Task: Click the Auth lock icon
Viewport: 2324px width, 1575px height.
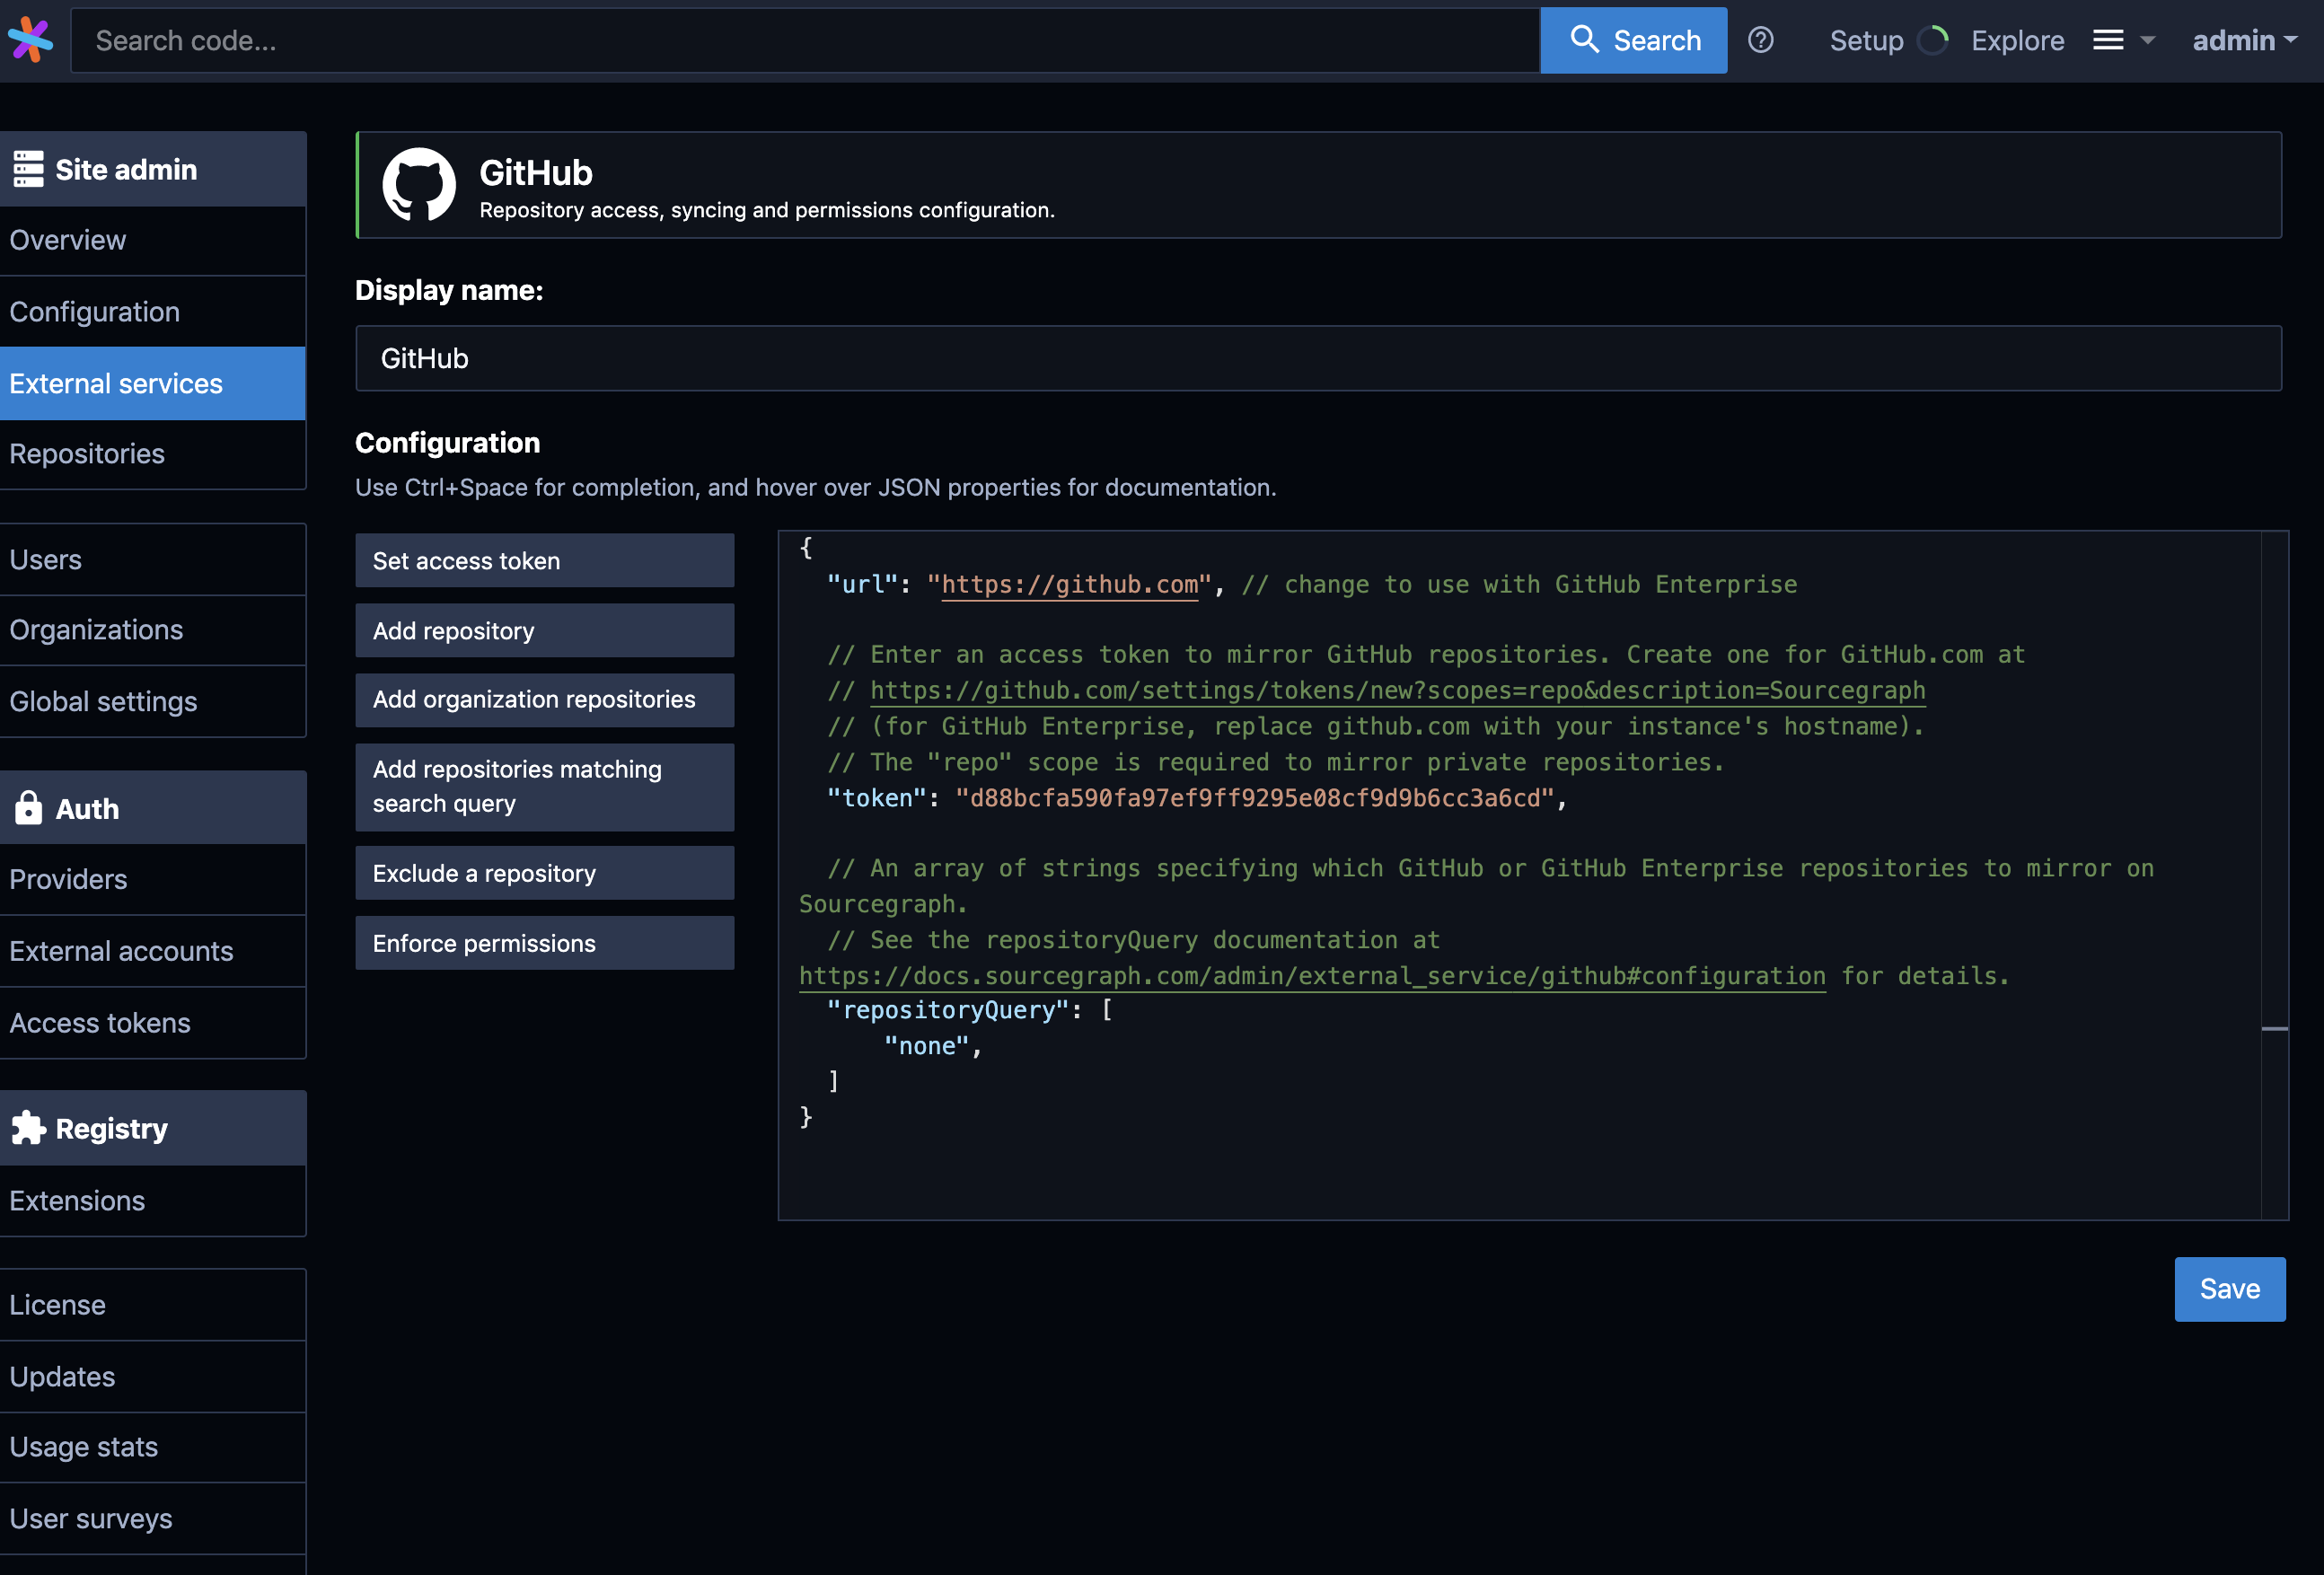Action: pos(28,807)
